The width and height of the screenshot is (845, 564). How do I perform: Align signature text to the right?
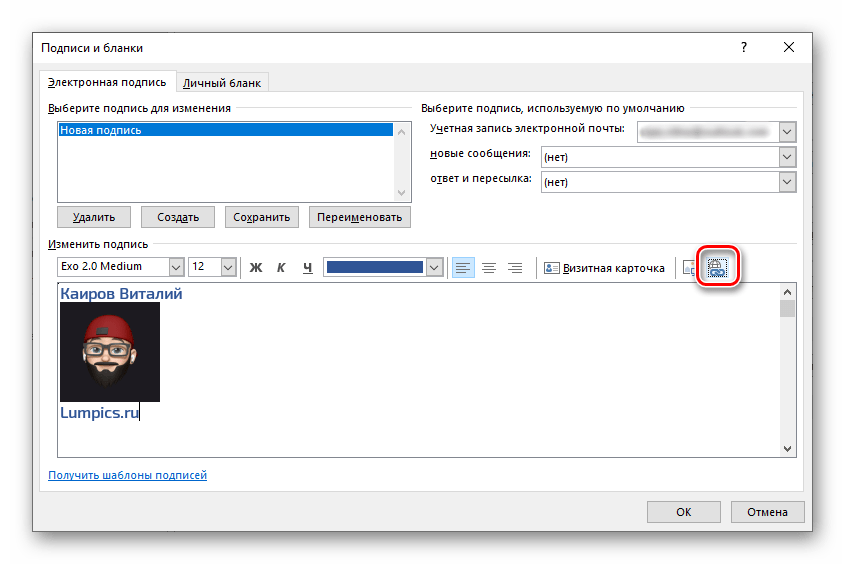pos(515,268)
